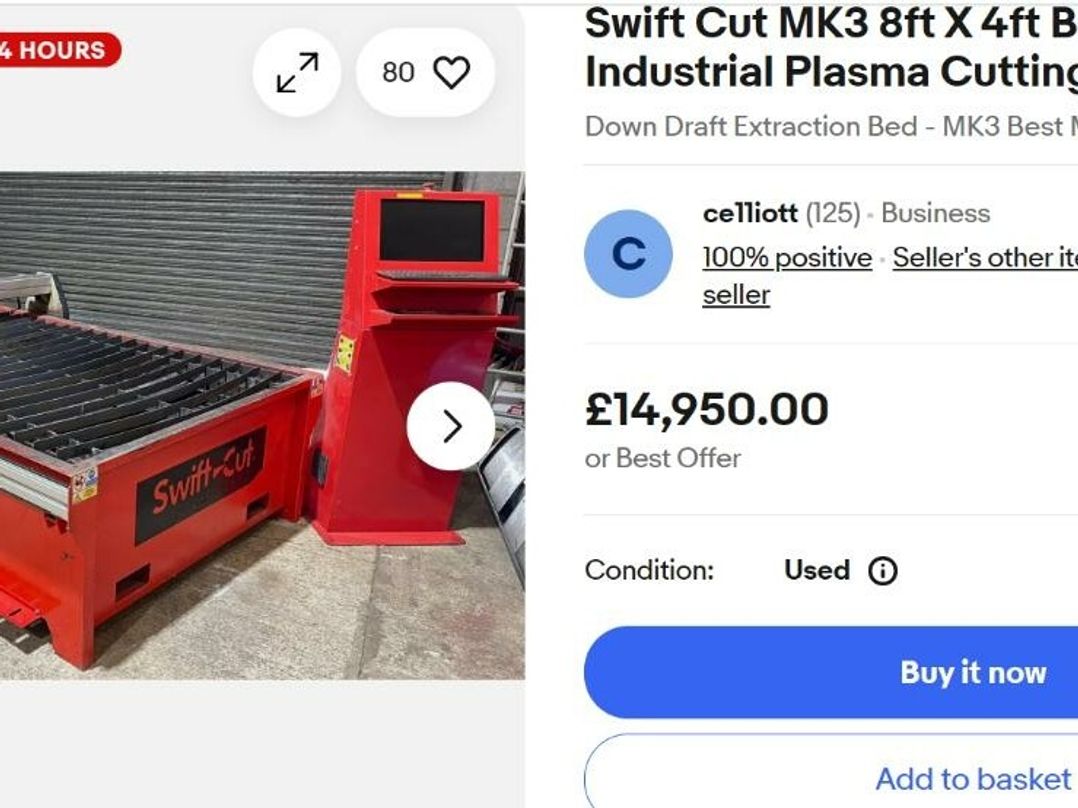Open seller profile ce11iott
Screen dimensions: 1078x808
[x=750, y=213]
